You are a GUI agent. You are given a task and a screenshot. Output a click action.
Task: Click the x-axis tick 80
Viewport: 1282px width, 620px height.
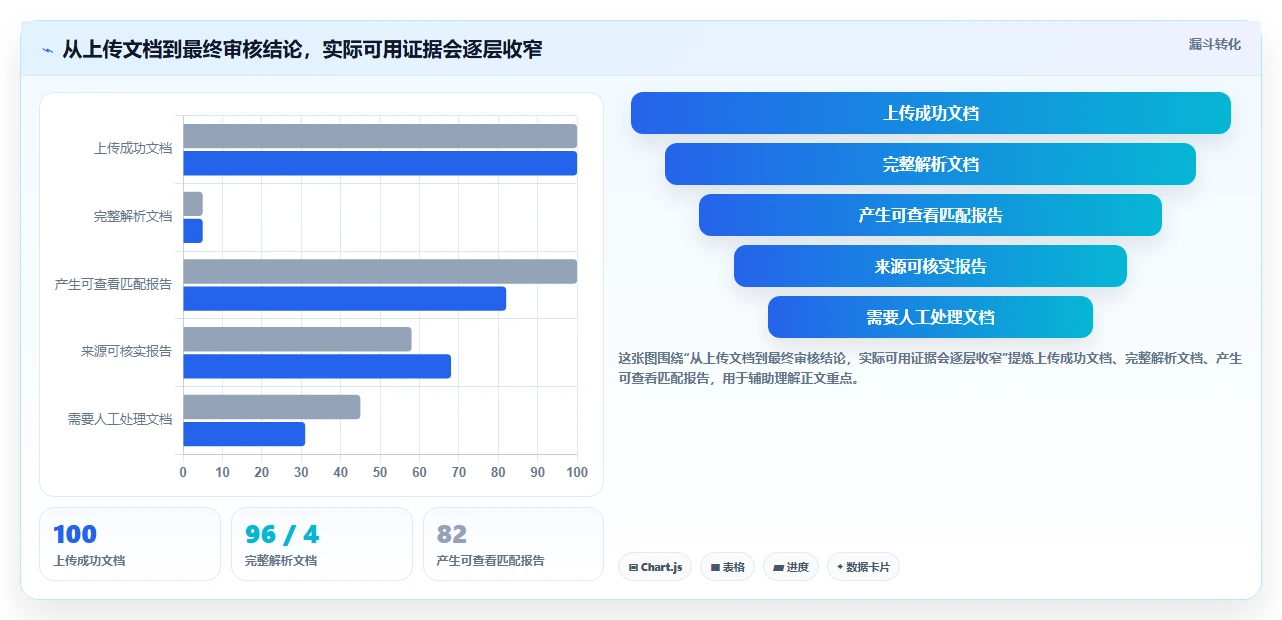[498, 472]
